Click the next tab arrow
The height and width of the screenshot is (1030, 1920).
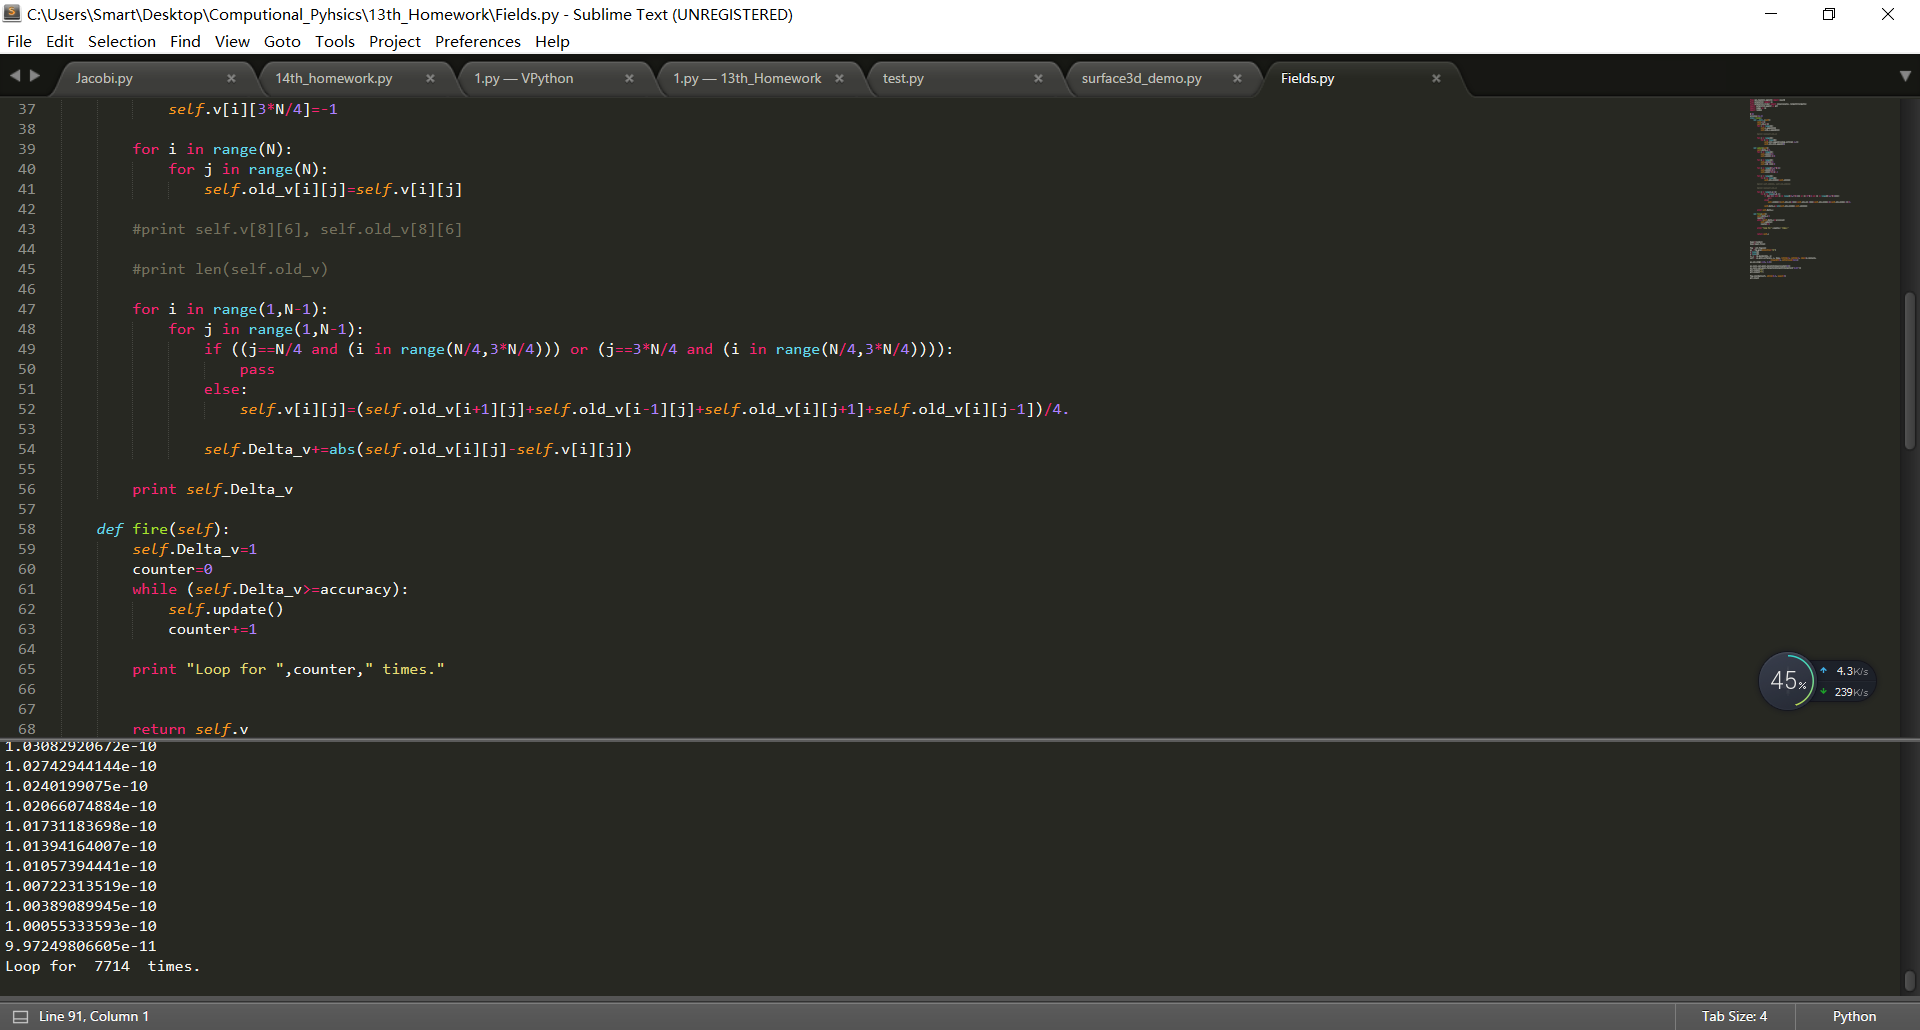(x=35, y=75)
